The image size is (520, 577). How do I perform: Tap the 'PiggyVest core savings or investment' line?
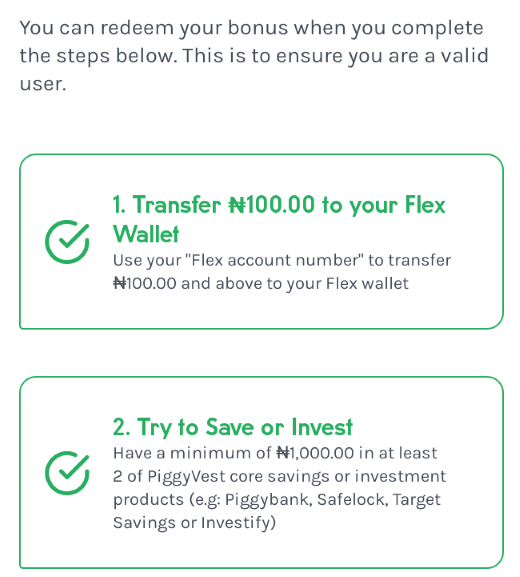(280, 477)
